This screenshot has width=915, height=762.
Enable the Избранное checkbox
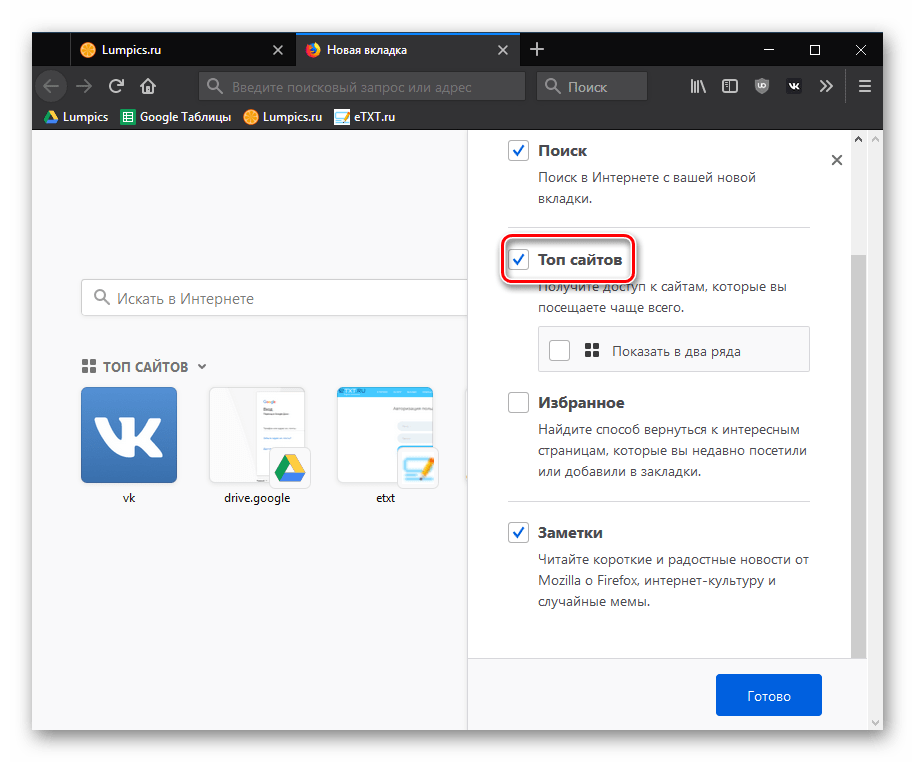[518, 403]
